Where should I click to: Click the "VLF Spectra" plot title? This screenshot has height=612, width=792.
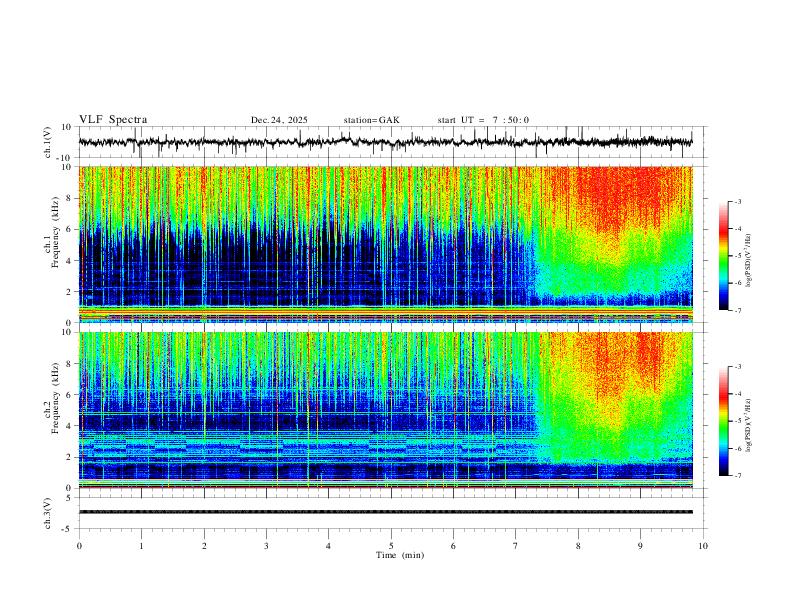(x=113, y=120)
